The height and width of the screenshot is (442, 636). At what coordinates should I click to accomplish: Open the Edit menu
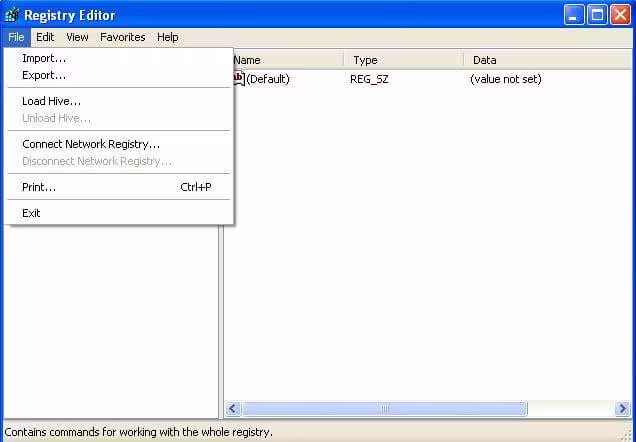coord(45,37)
